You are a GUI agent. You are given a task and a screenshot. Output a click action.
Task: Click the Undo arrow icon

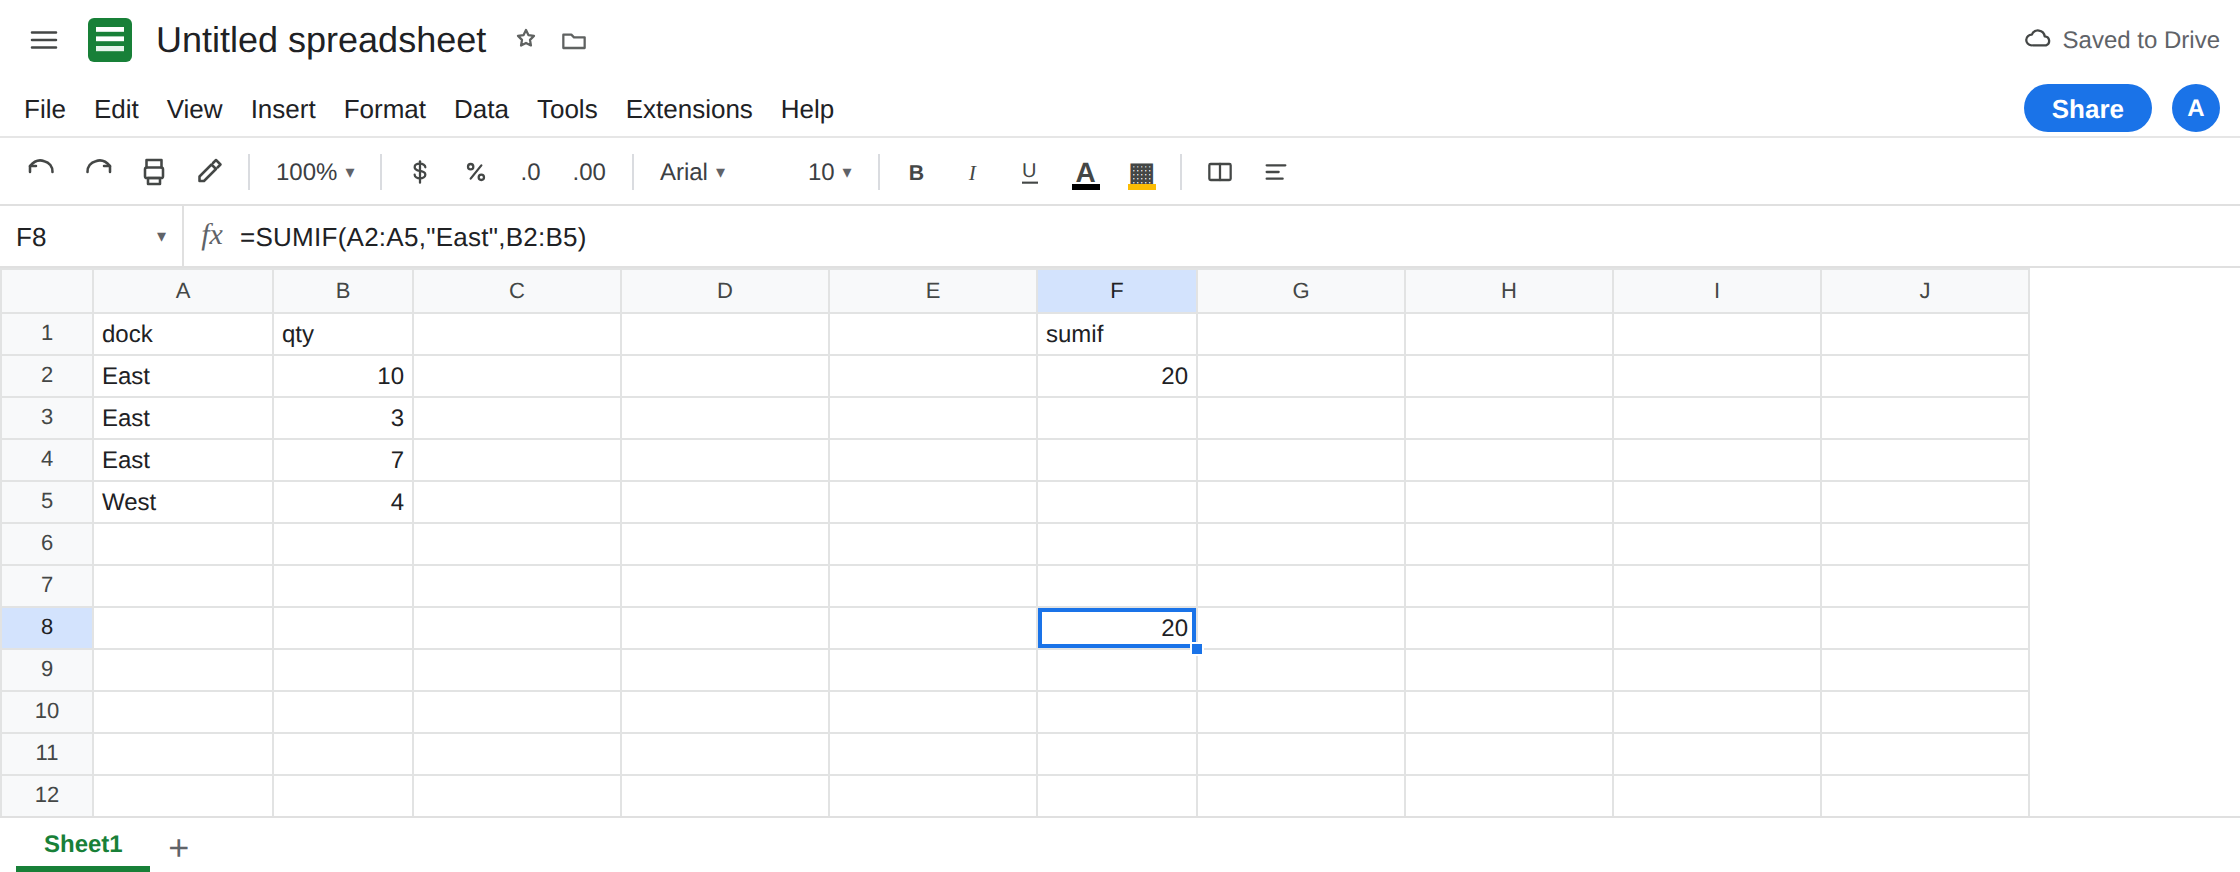(41, 171)
